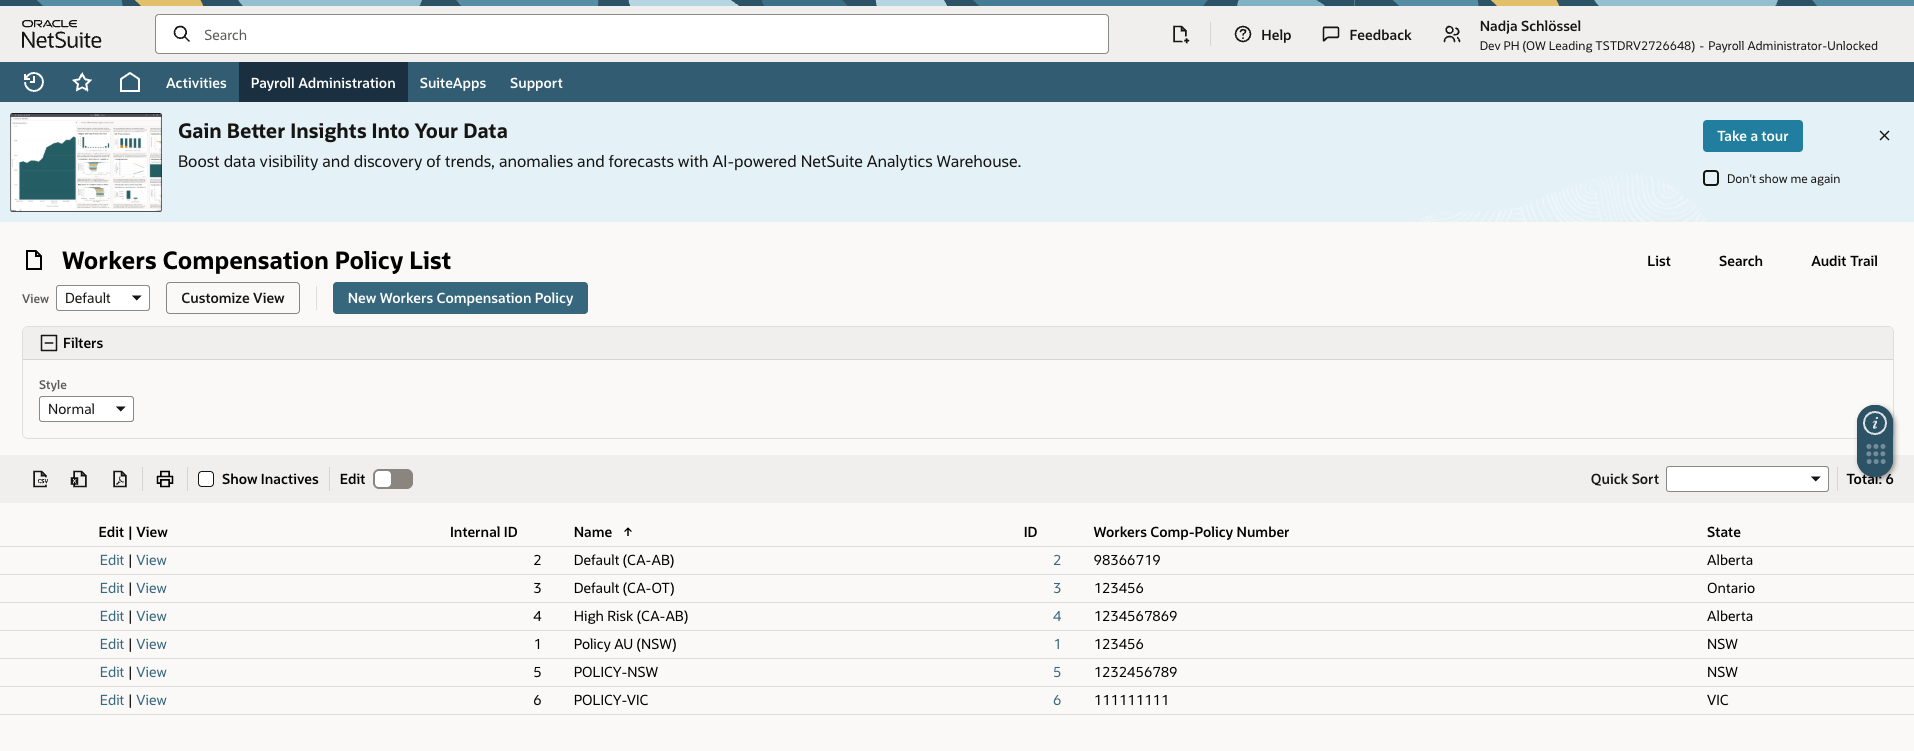Open the Nadja Schlössel account menu

[1679, 35]
